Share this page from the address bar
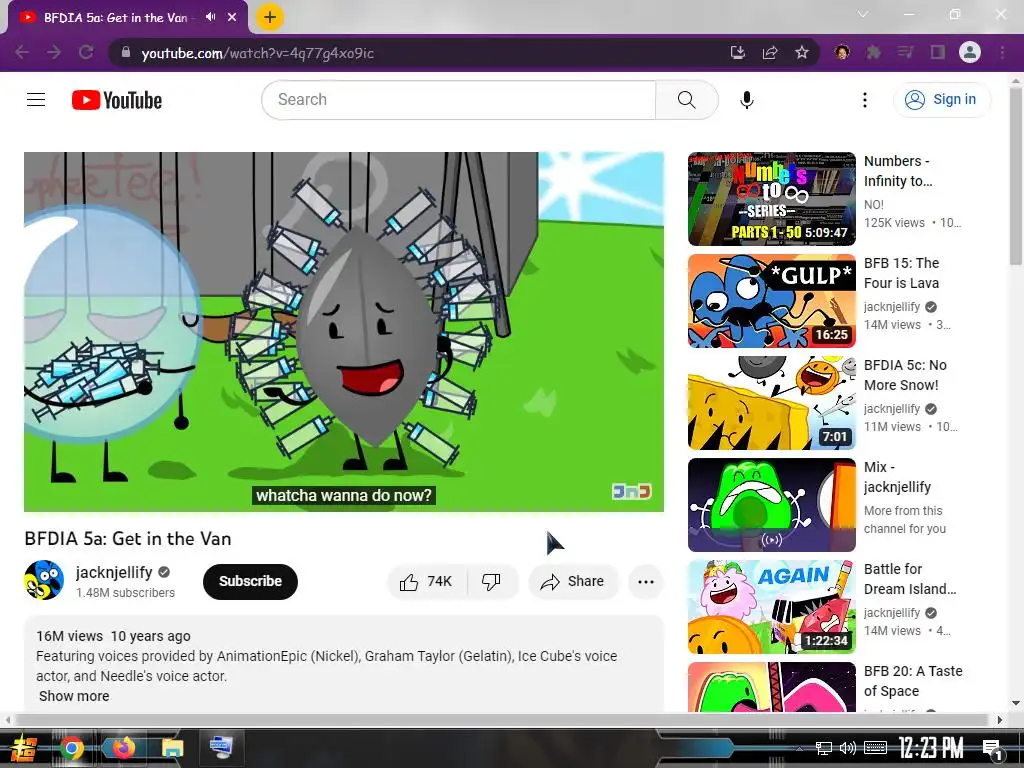The image size is (1024, 768). (770, 53)
